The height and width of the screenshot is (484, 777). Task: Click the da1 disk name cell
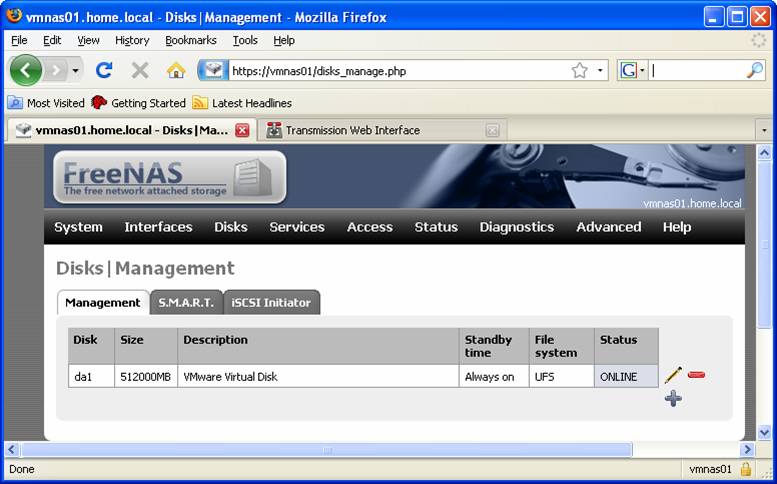pyautogui.click(x=92, y=376)
